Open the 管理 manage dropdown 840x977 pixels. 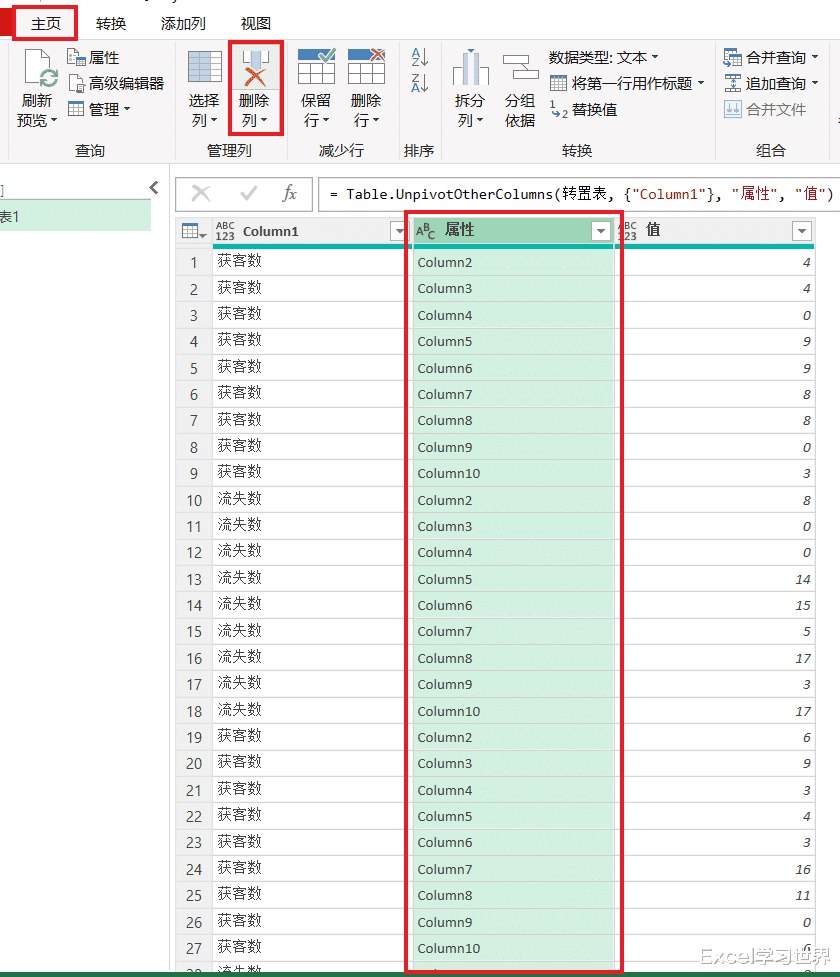tap(99, 110)
